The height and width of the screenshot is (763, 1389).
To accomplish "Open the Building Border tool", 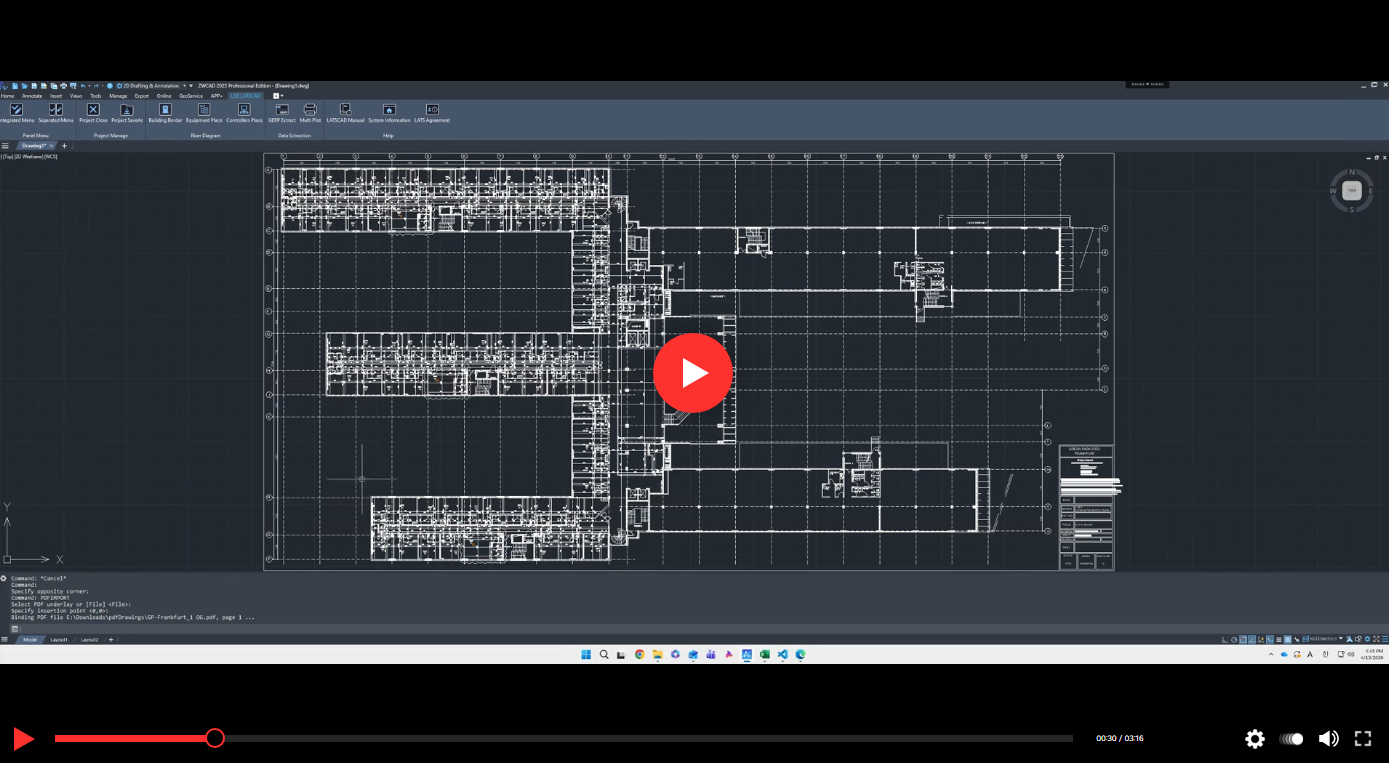I will [165, 110].
